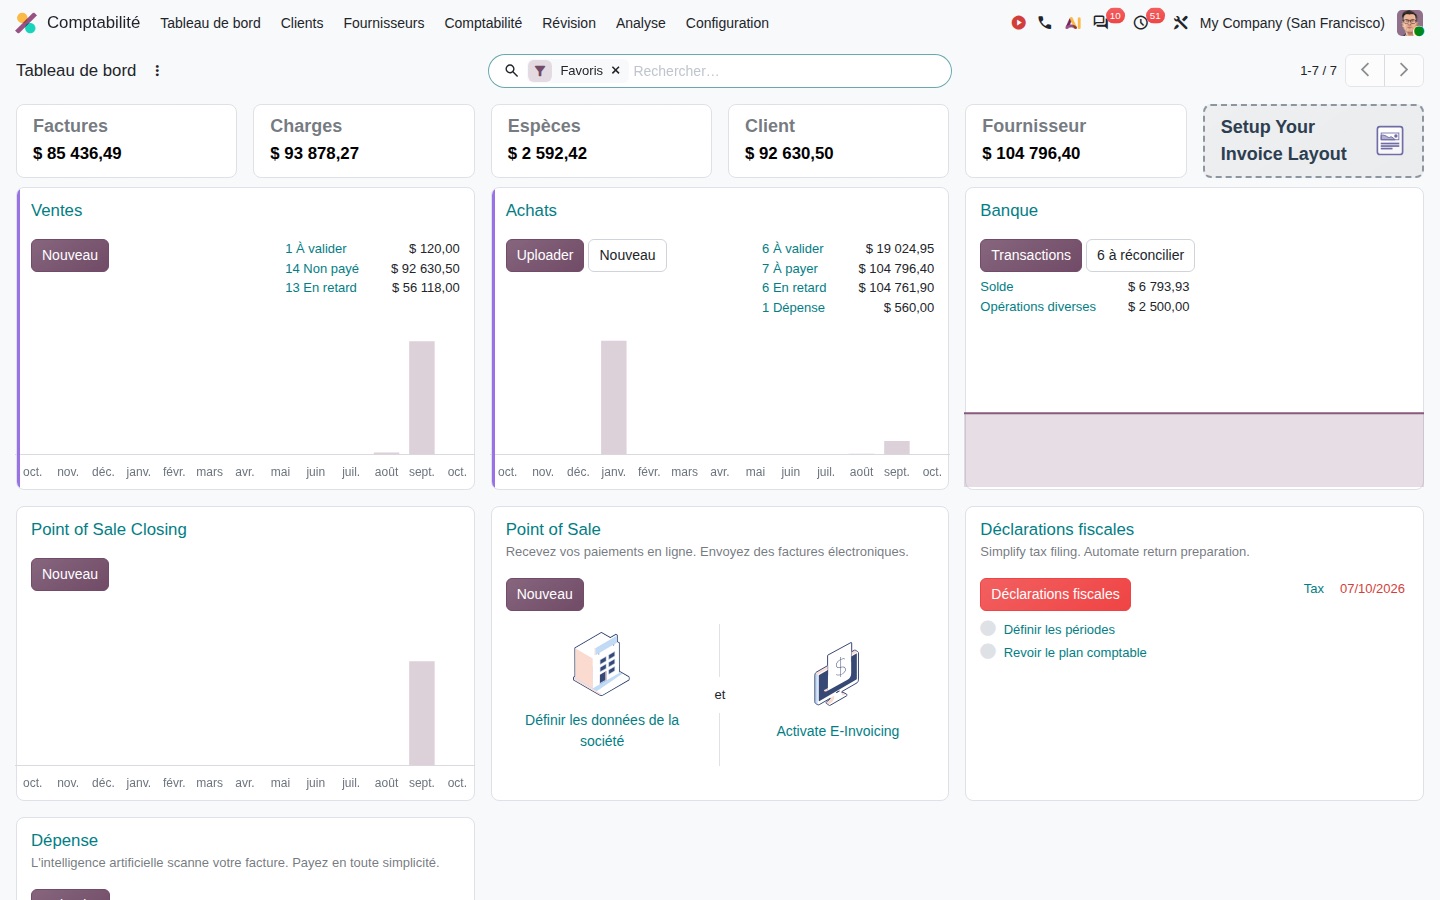Click the company building data icon
Viewport: 1440px width, 900px height.
tap(601, 664)
